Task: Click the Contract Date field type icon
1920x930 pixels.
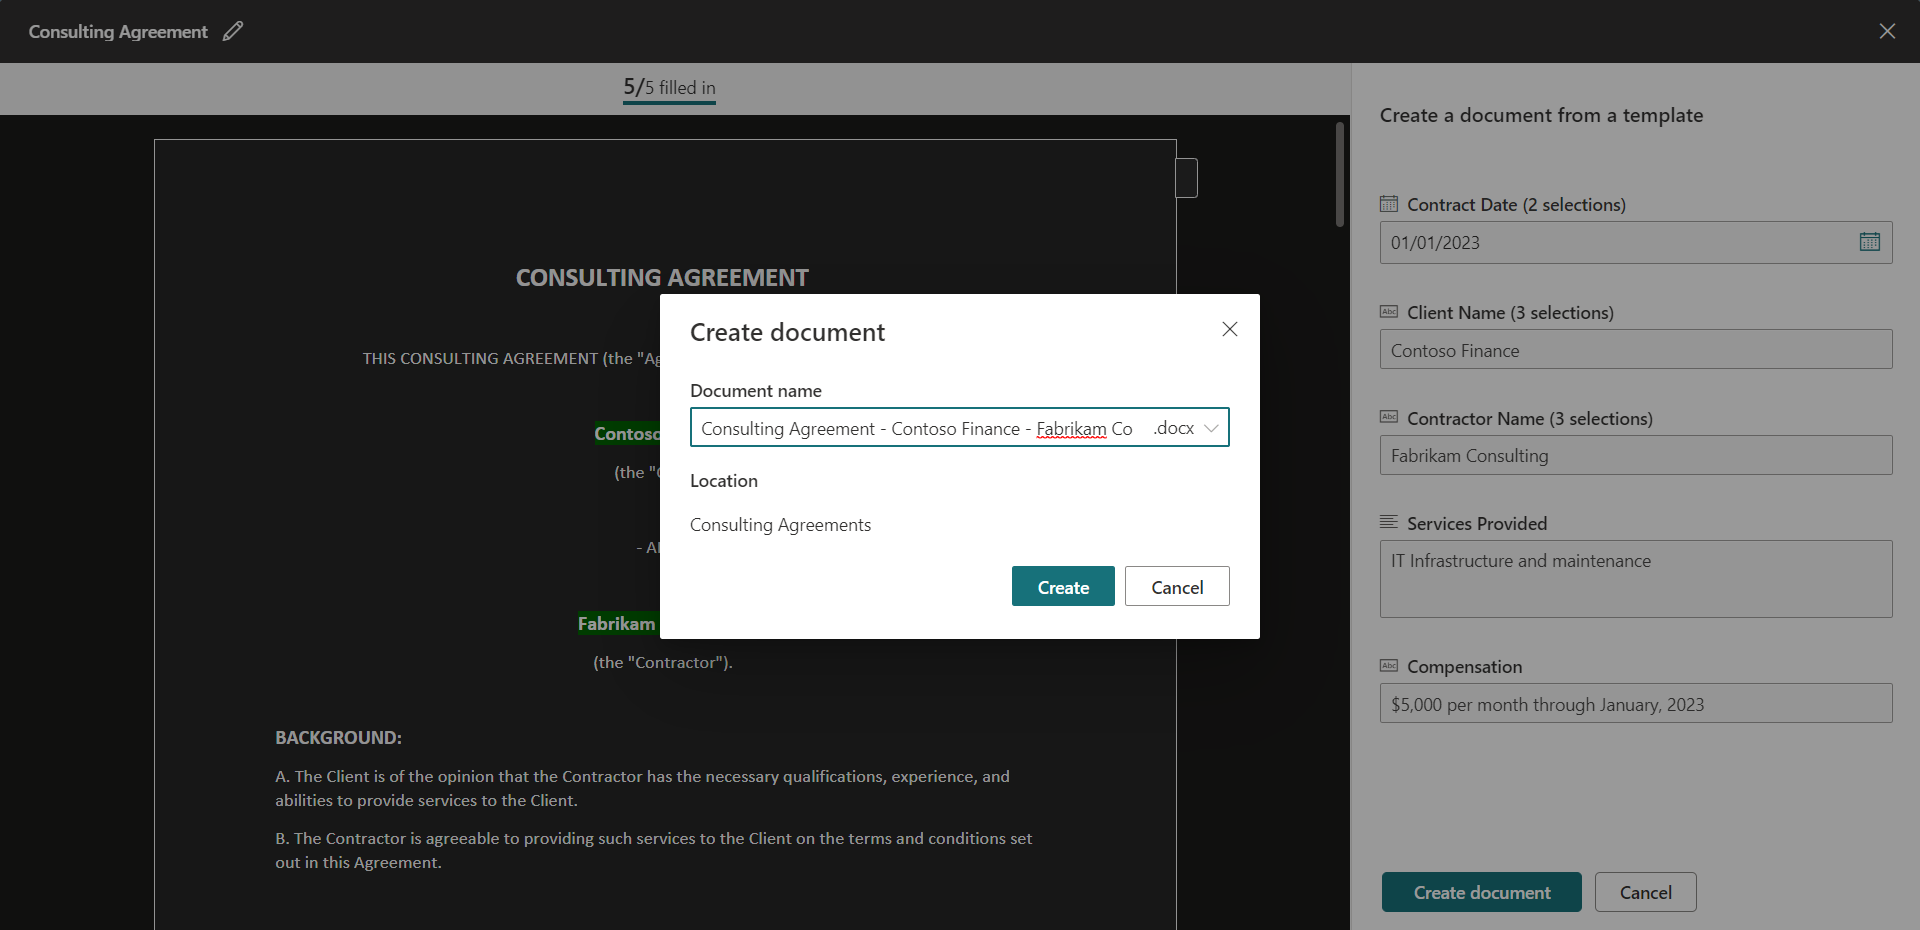Action: pyautogui.click(x=1389, y=204)
